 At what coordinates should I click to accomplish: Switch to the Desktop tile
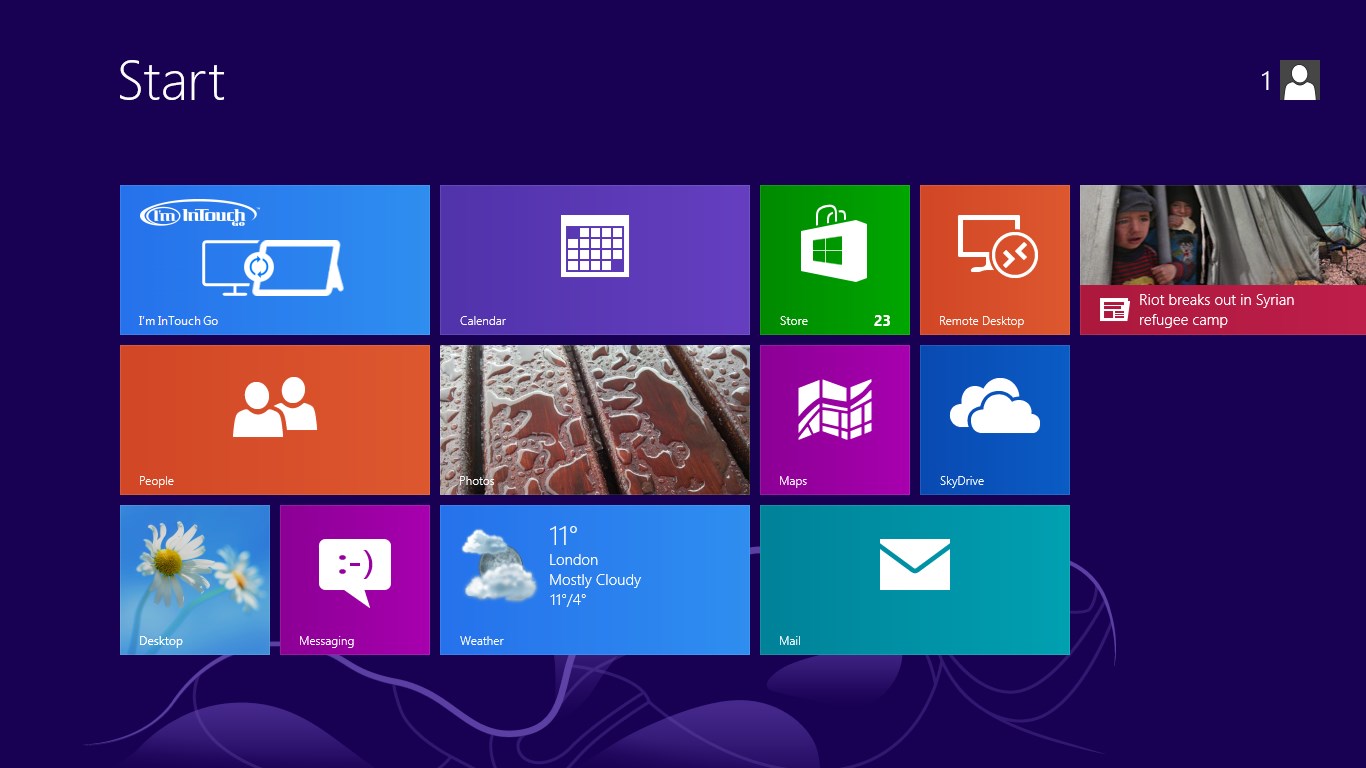(195, 580)
